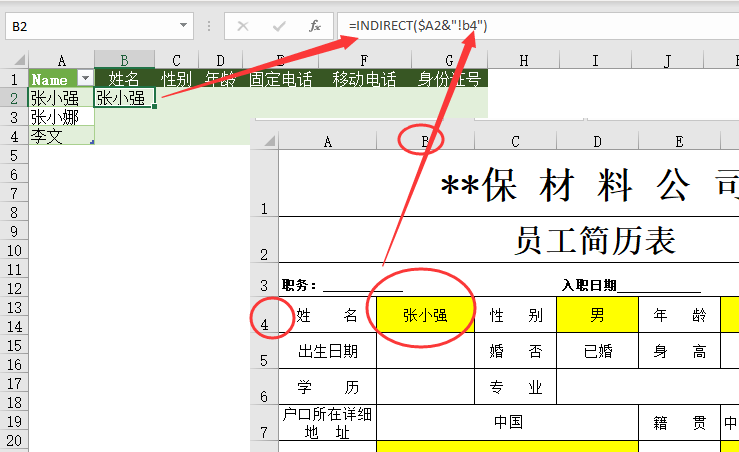The width and height of the screenshot is (739, 452).
Task: Select the yellow cell with 张小强
Action: click(425, 315)
